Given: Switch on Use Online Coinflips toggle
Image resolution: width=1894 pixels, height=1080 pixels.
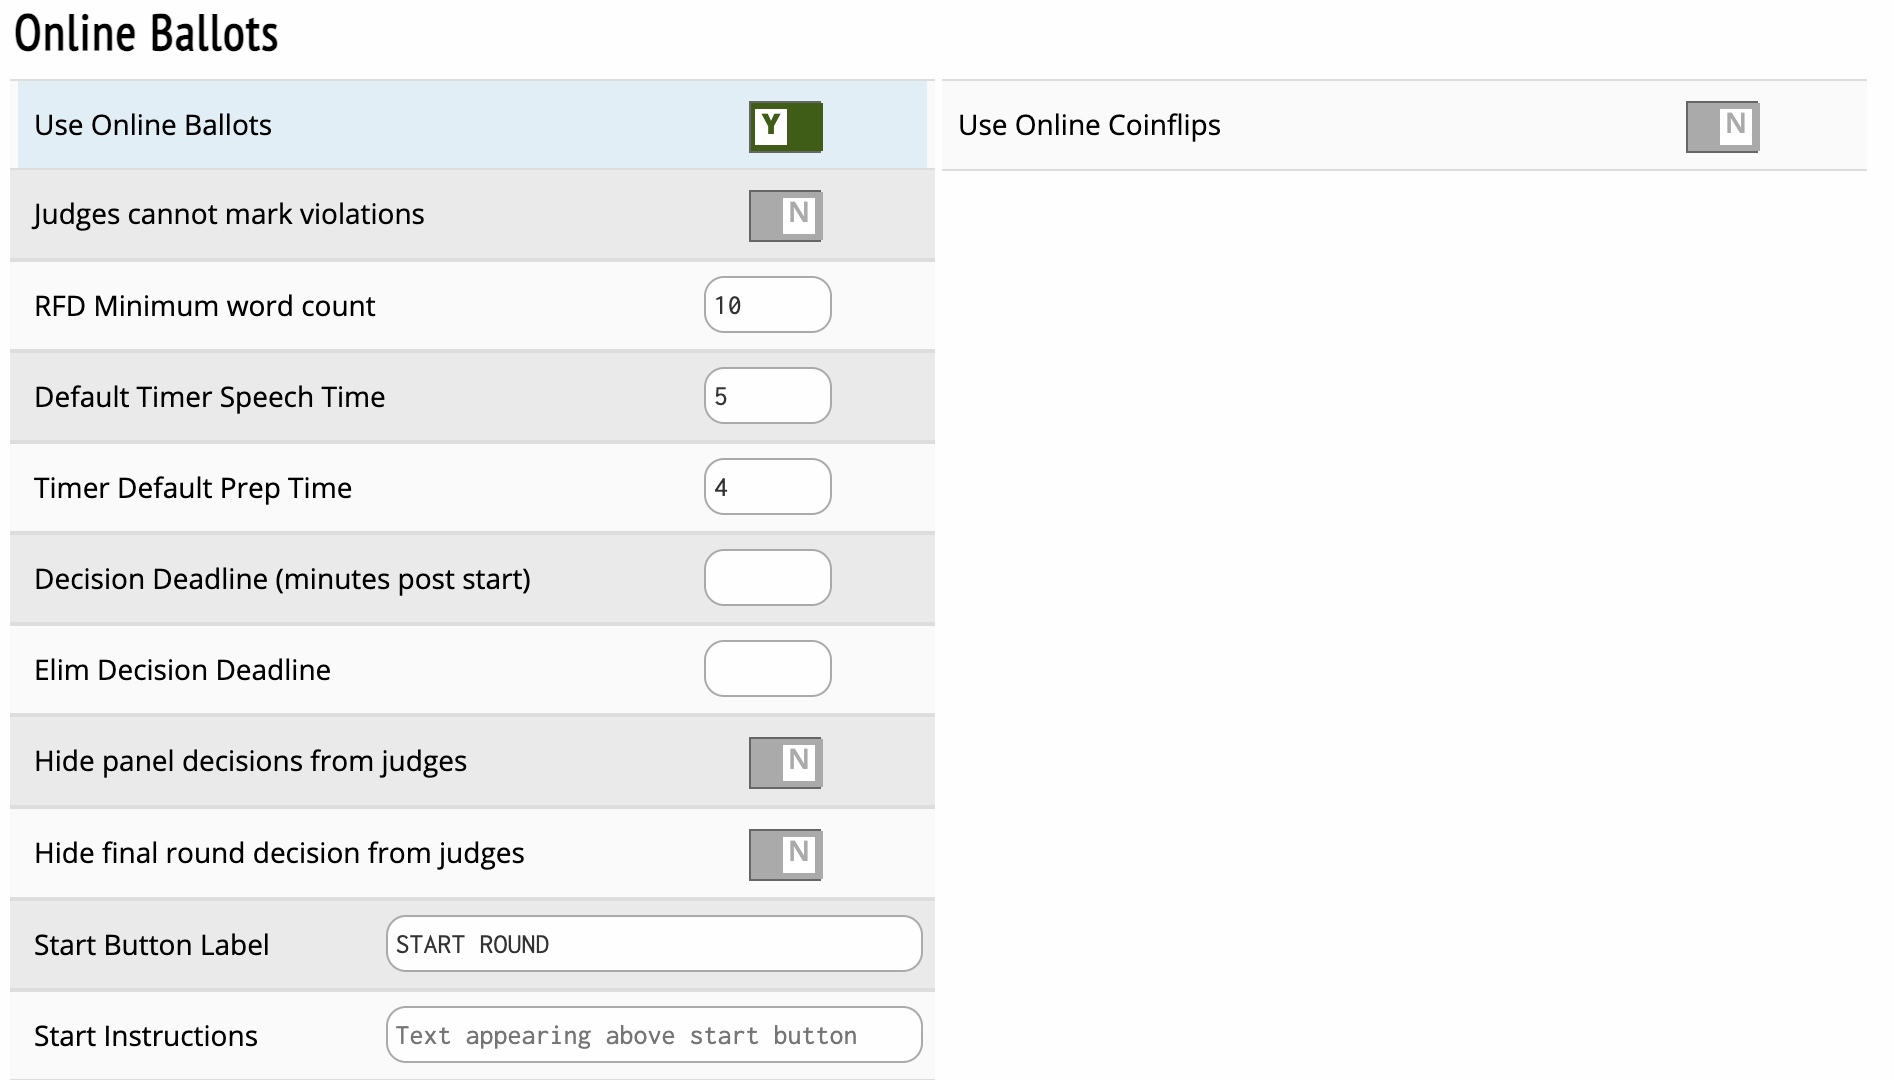Looking at the screenshot, I should 1721,127.
